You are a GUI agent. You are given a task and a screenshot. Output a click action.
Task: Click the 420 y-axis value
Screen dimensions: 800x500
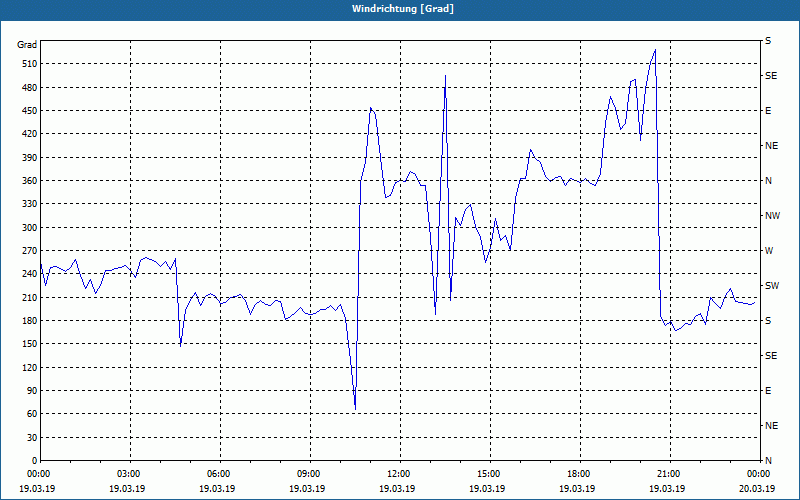tap(30, 134)
